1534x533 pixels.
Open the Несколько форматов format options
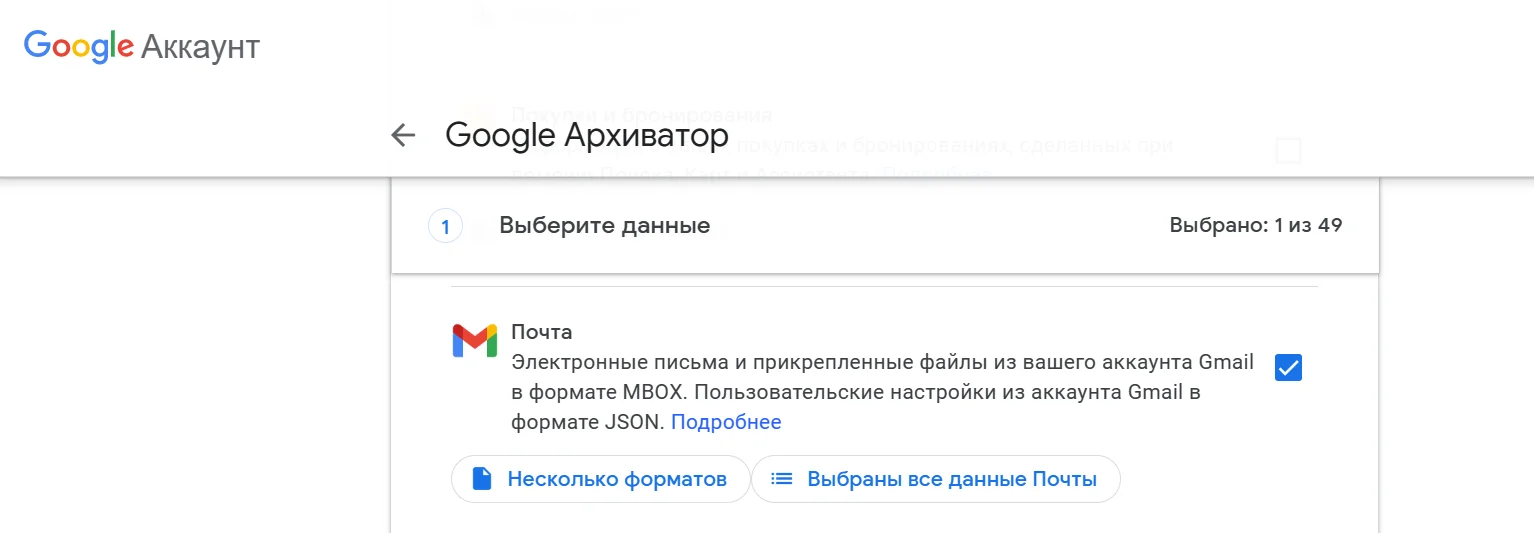pyautogui.click(x=600, y=479)
